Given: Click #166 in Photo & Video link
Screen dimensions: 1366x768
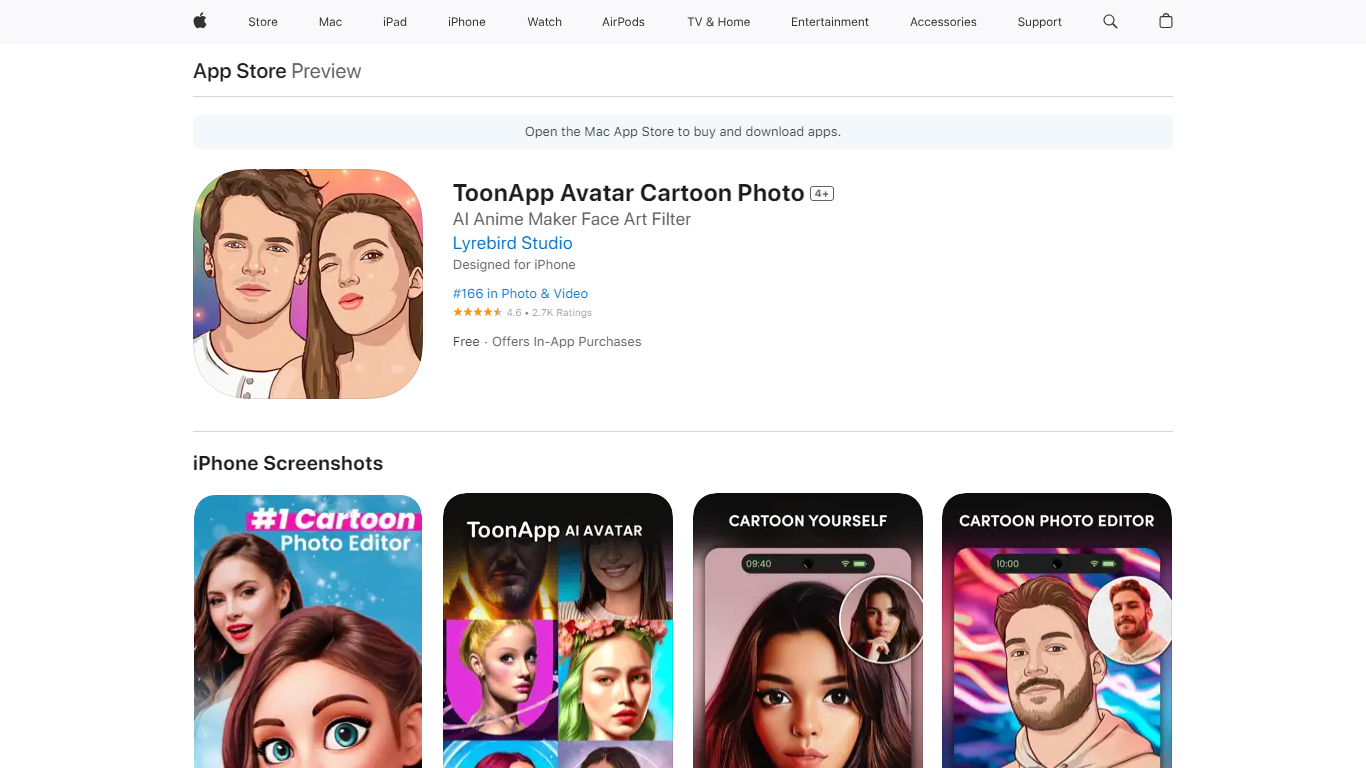Looking at the screenshot, I should [520, 293].
